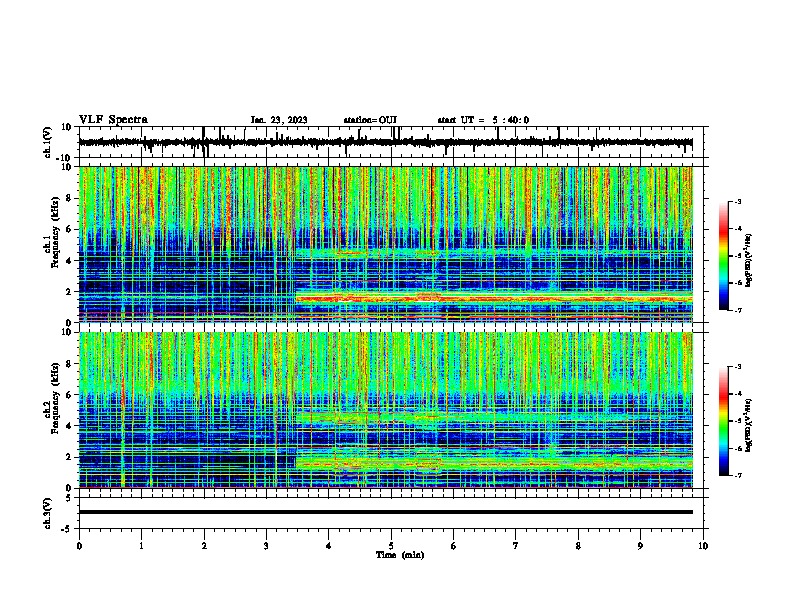Click the ch.2 spectrogram panel

[386, 410]
